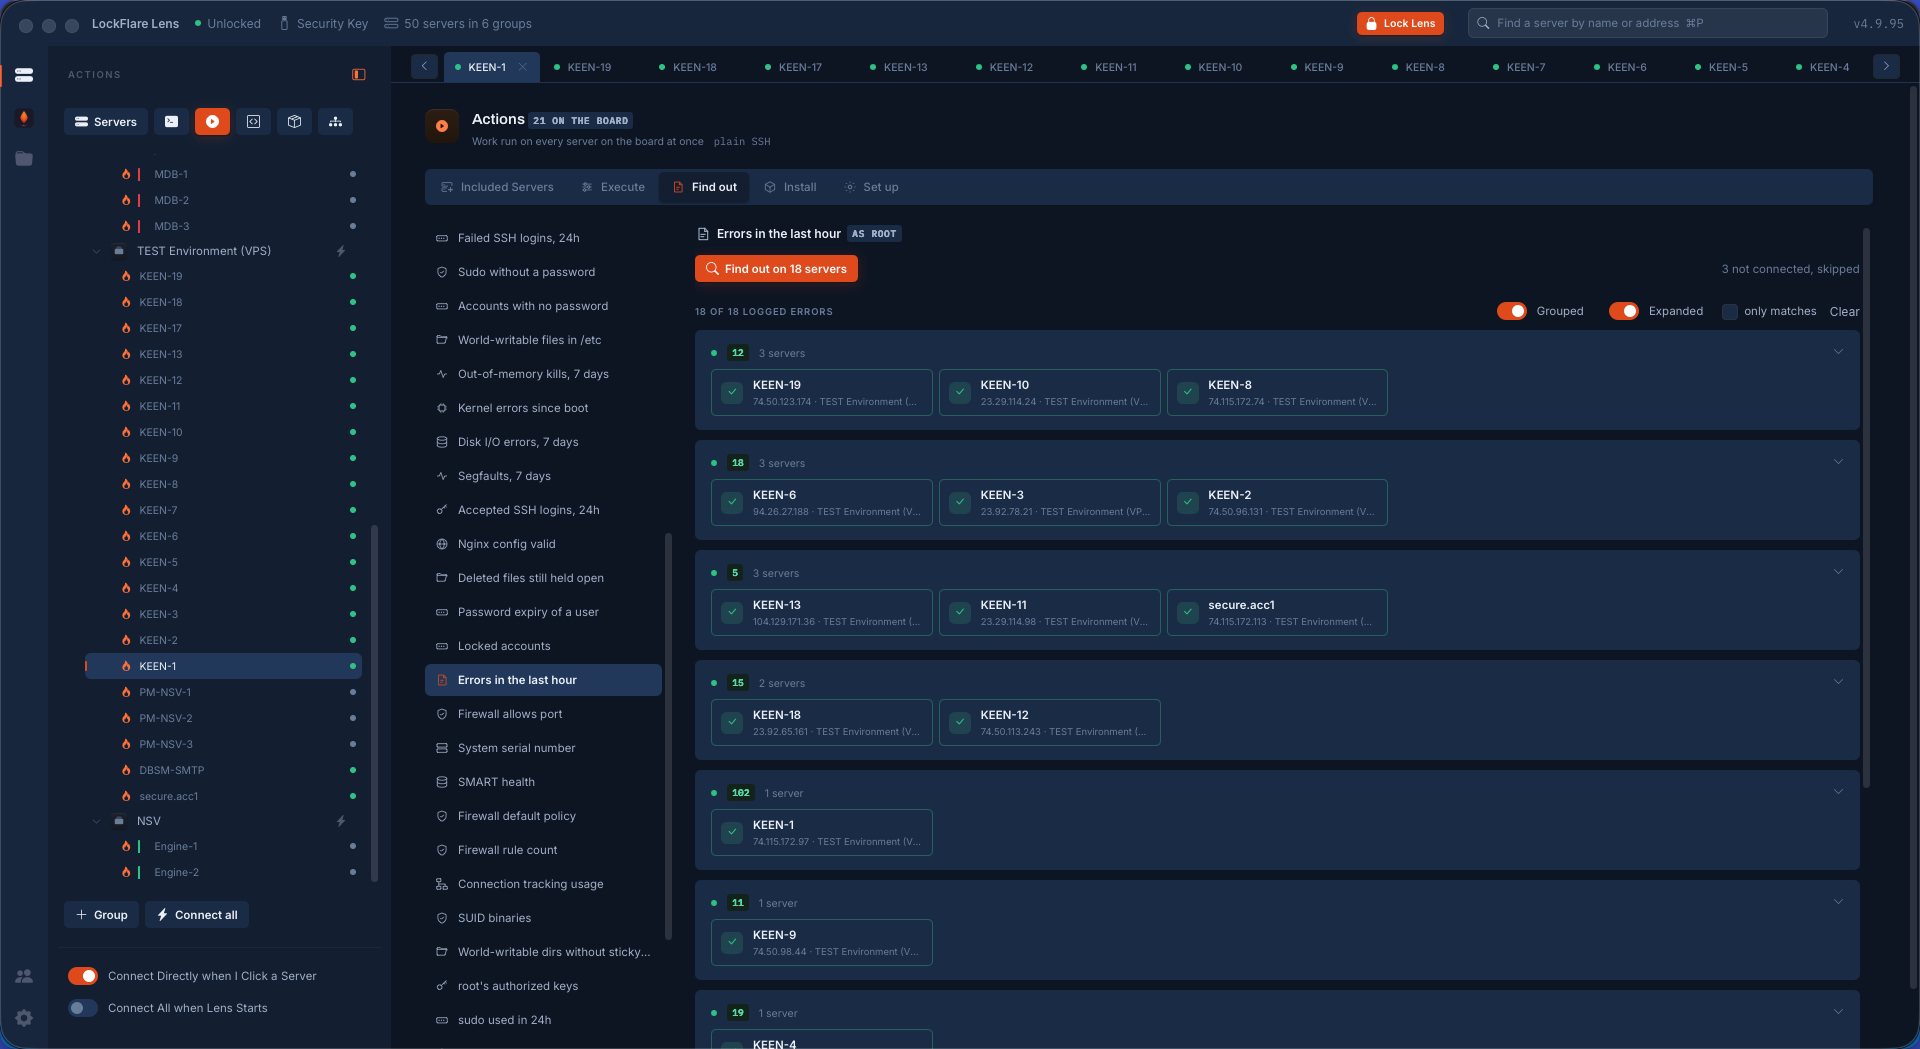
Task: Click the check mark on KEEN-19 card
Action: click(732, 392)
